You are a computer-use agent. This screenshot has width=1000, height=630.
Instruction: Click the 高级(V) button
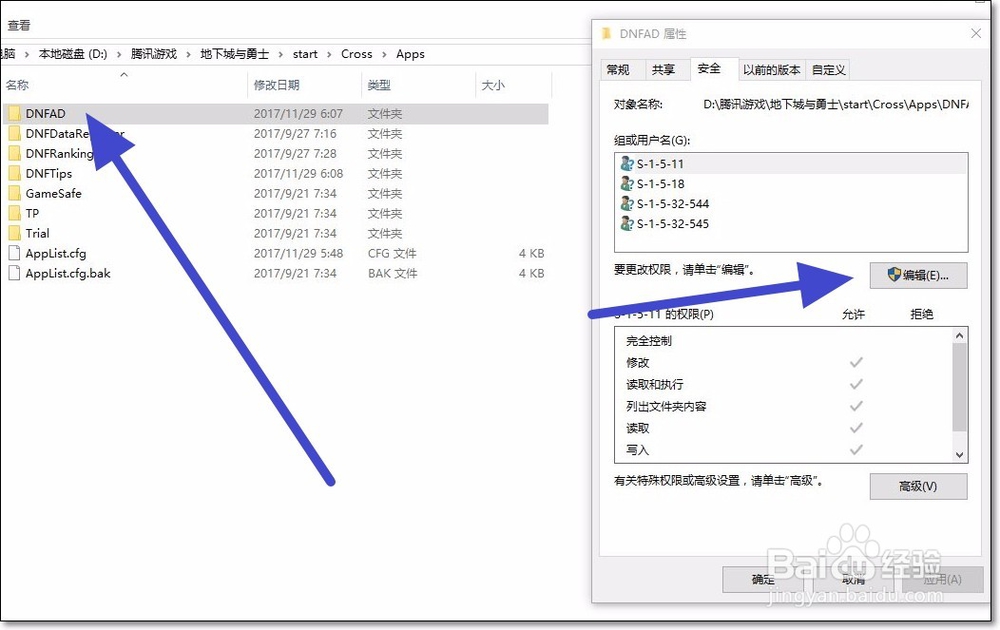(x=918, y=487)
